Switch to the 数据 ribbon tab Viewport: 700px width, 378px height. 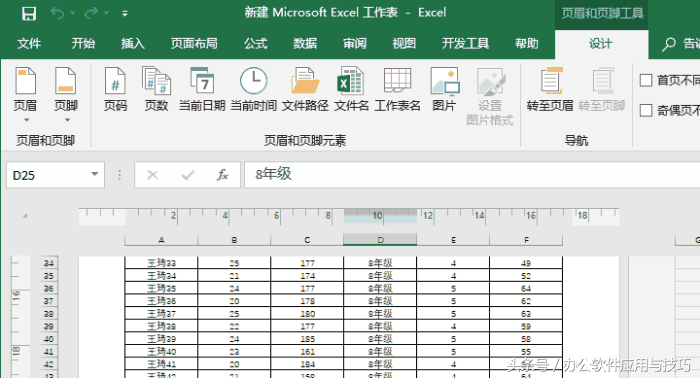click(x=305, y=43)
